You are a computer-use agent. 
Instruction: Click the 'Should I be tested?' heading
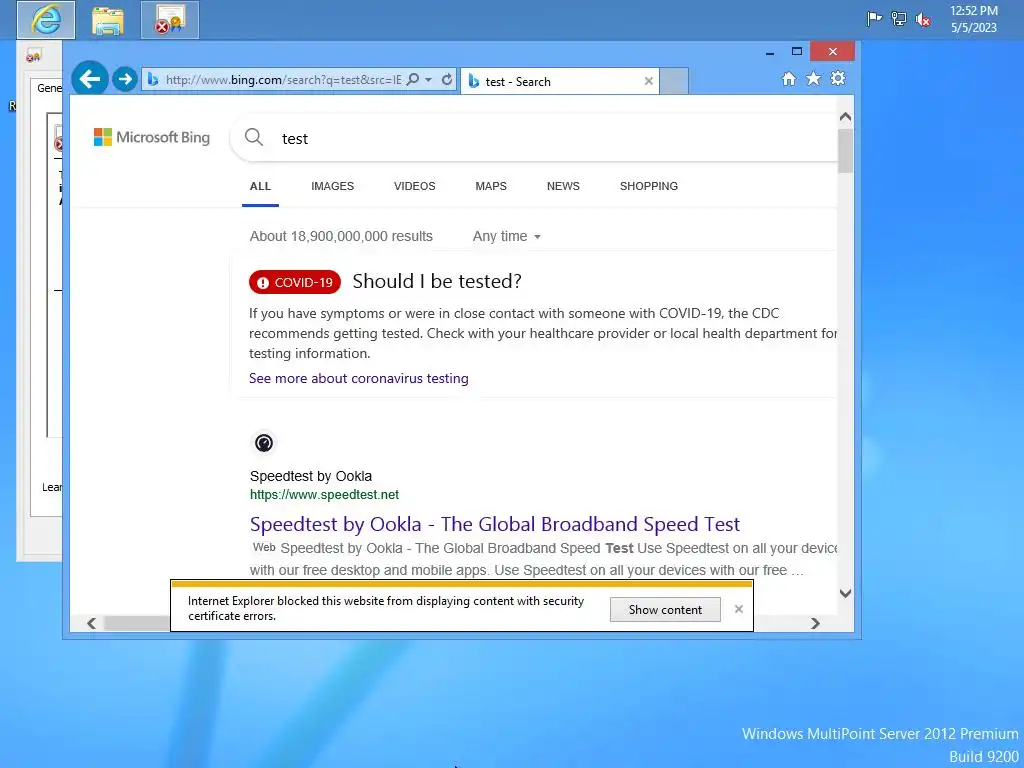click(x=437, y=281)
